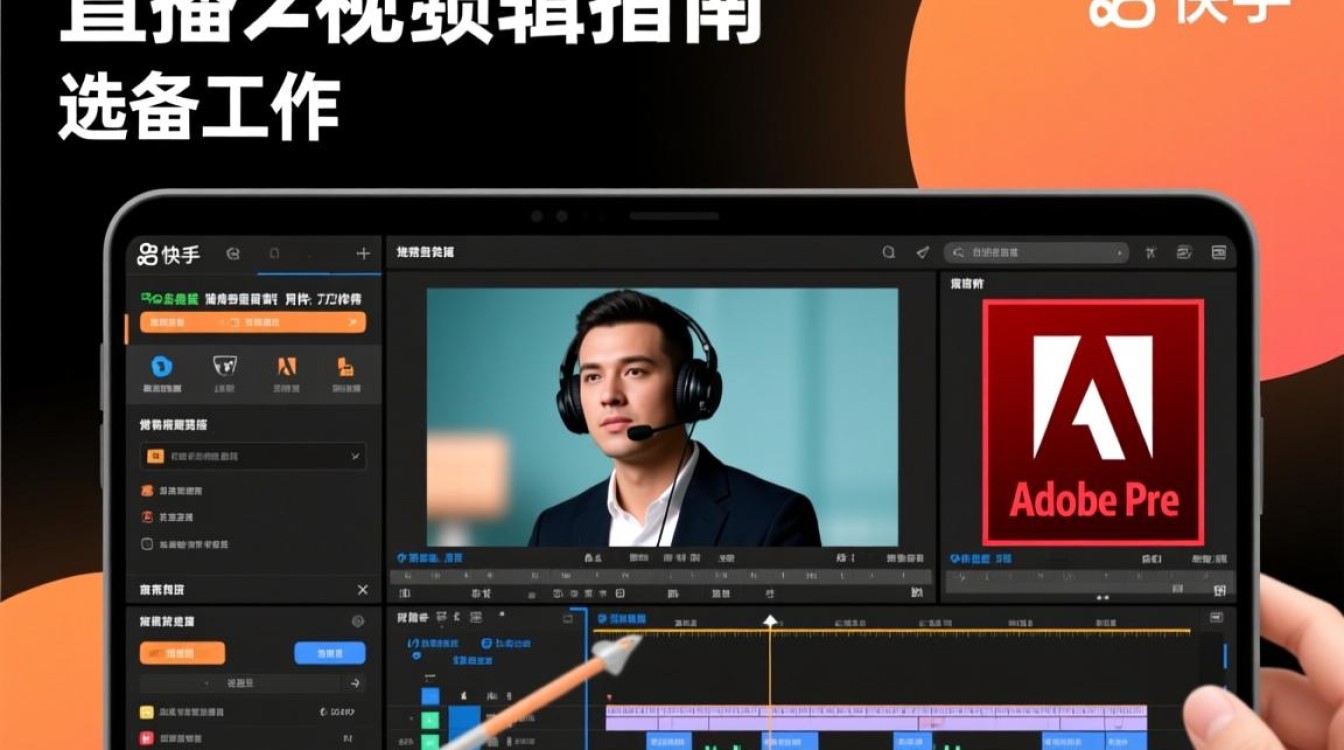Image resolution: width=1344 pixels, height=750 pixels.
Task: Select the purple clip strip on the timeline
Action: (x=876, y=717)
